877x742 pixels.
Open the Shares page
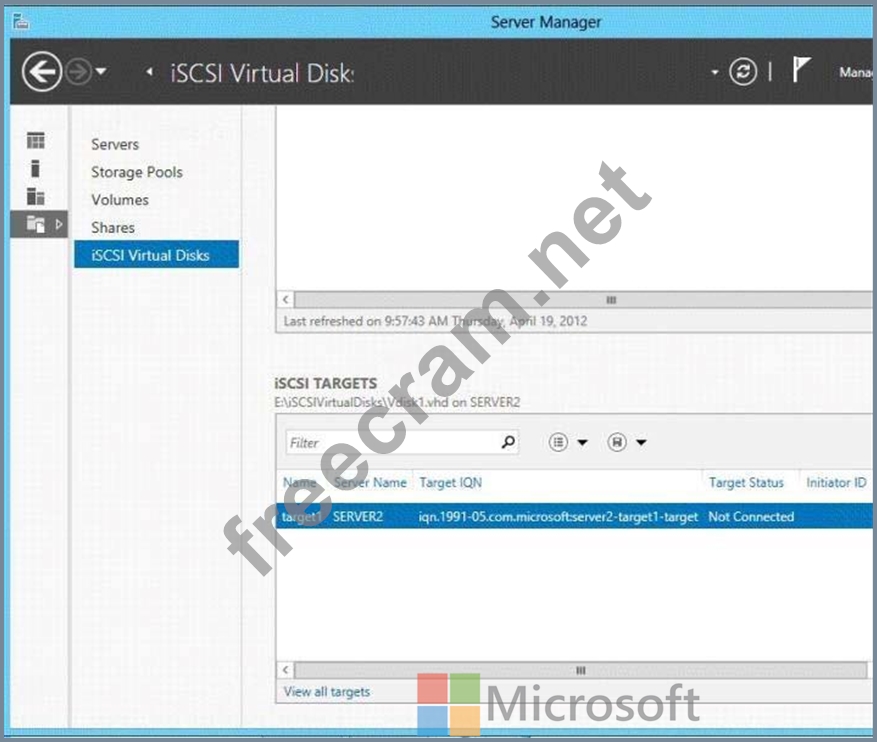pos(113,228)
